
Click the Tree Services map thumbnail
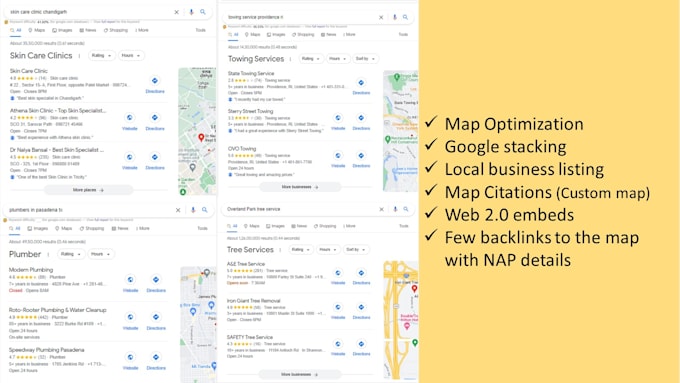pyautogui.click(x=401, y=320)
